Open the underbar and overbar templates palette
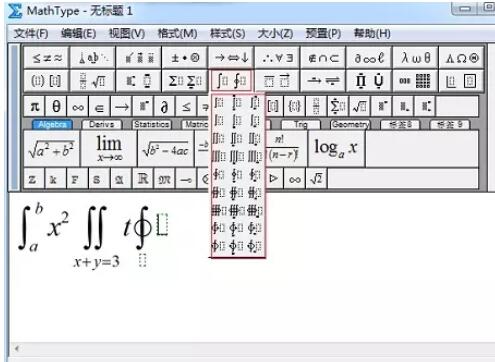This screenshot has width=495, height=362. [x=277, y=81]
